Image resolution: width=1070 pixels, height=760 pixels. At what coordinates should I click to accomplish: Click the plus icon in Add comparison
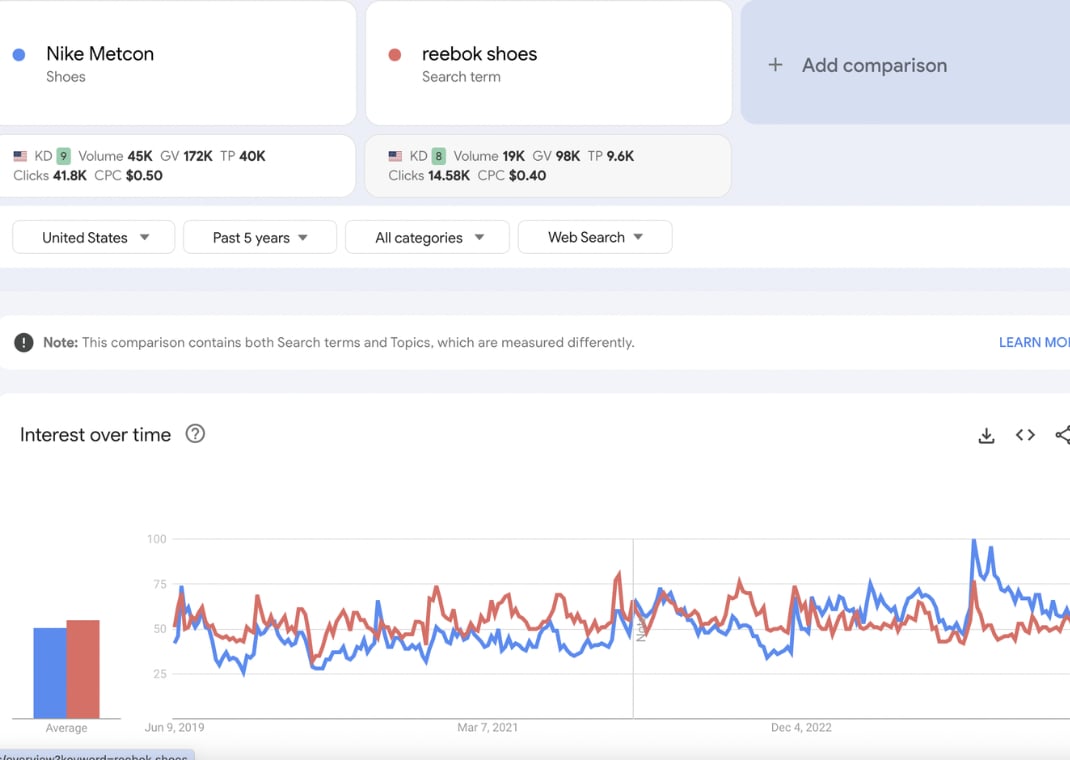coord(775,65)
